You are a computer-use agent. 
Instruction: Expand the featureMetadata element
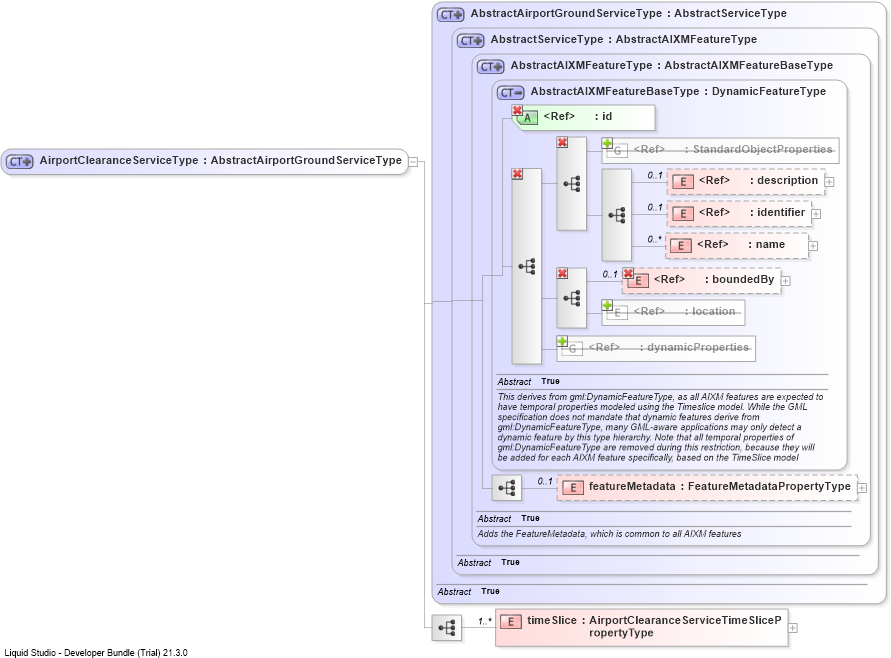click(862, 488)
